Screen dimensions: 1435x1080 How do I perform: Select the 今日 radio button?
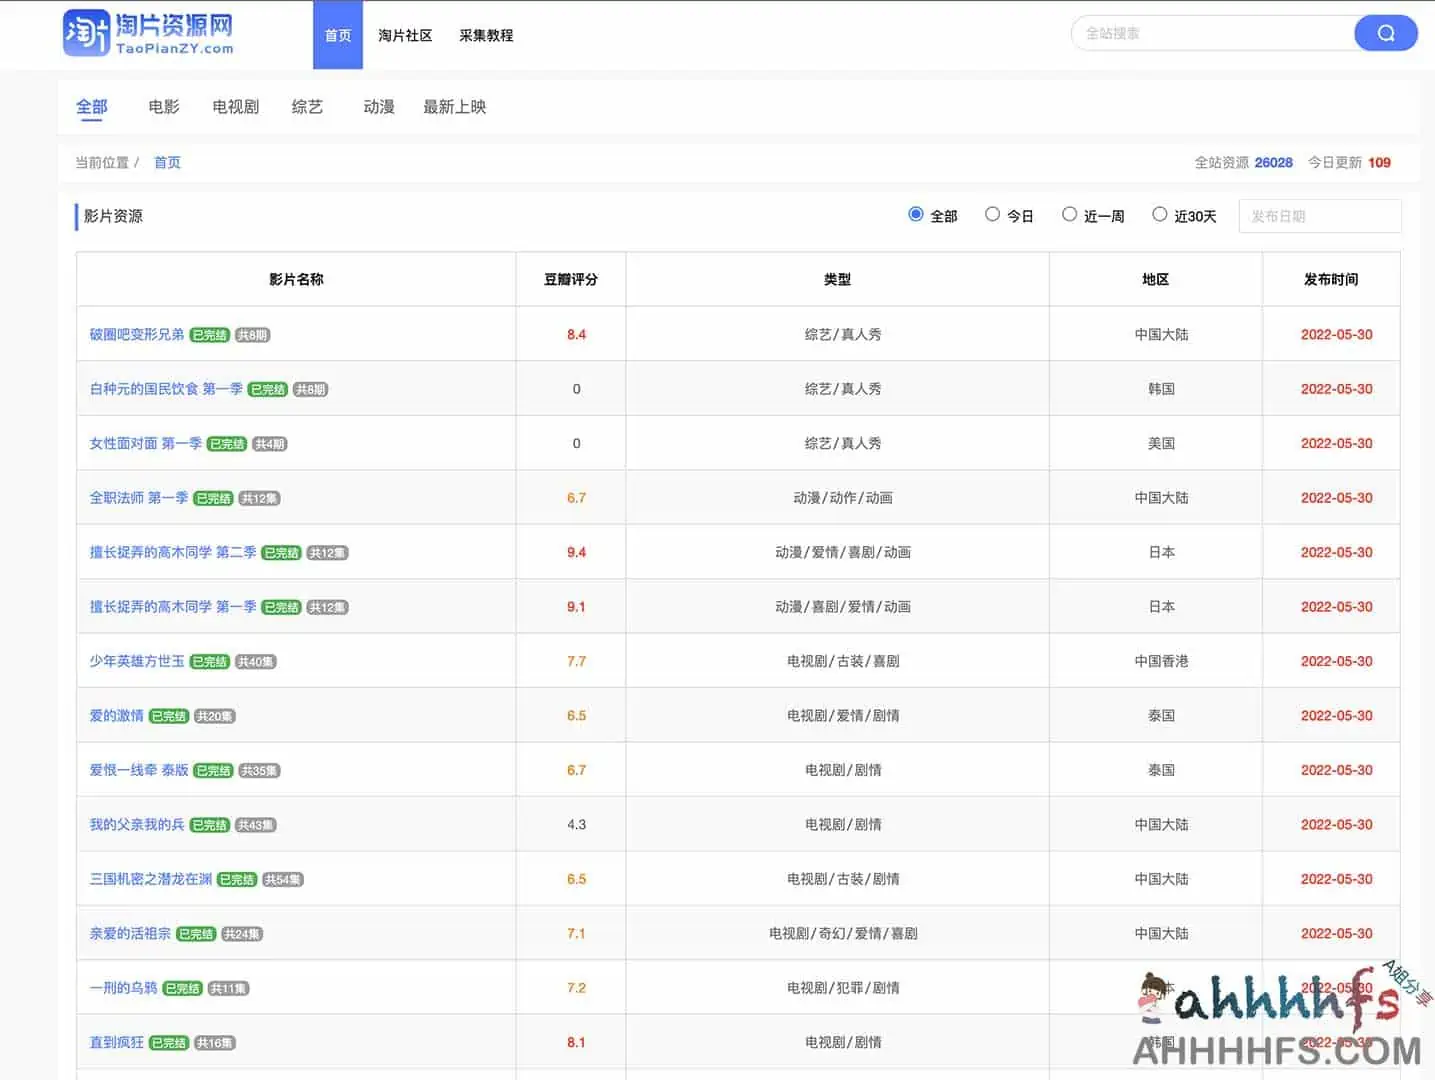tap(993, 214)
